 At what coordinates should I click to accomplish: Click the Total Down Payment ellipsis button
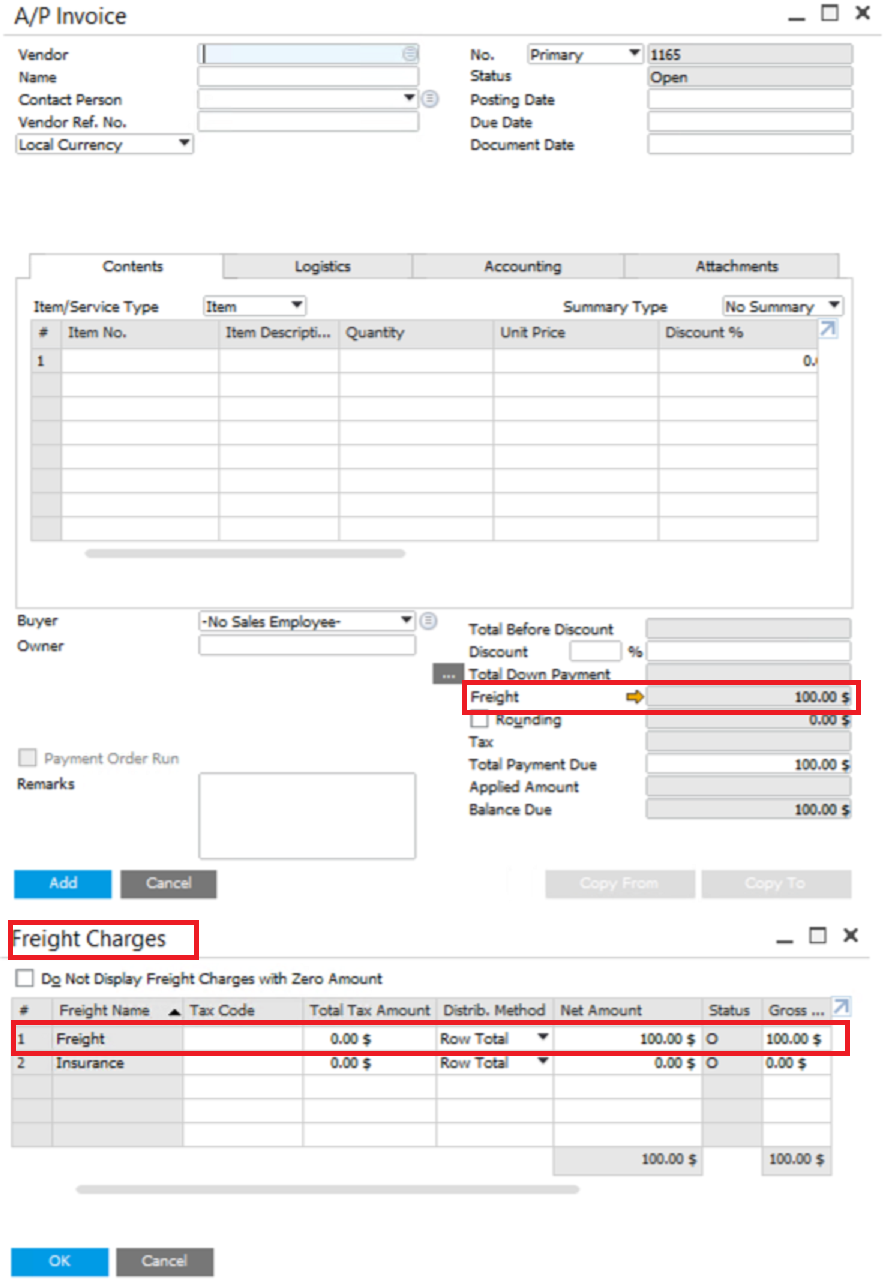click(x=446, y=675)
